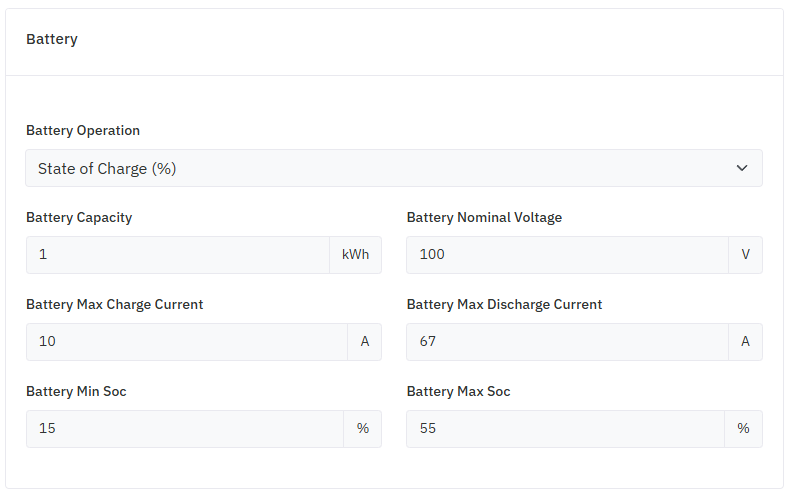Click the Battery section header title
Image resolution: width=804 pixels, height=500 pixels.
[x=52, y=40]
